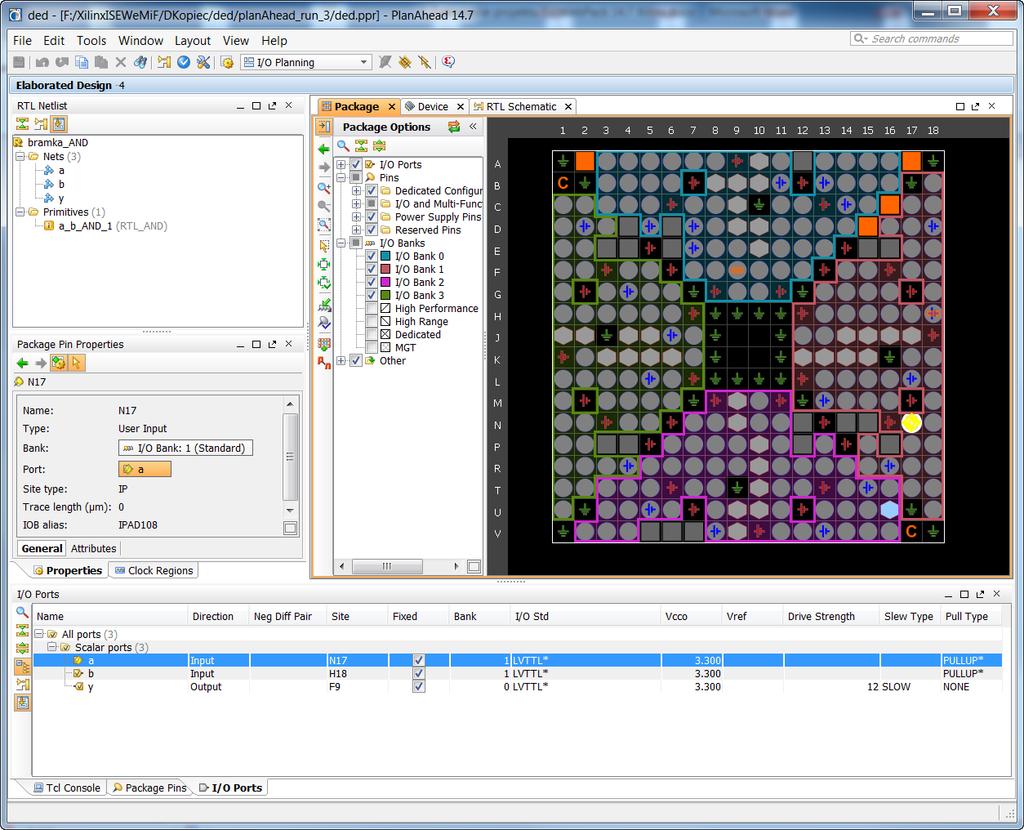The image size is (1024, 830).
Task: Collapse the All ports group
Action: pos(39,634)
